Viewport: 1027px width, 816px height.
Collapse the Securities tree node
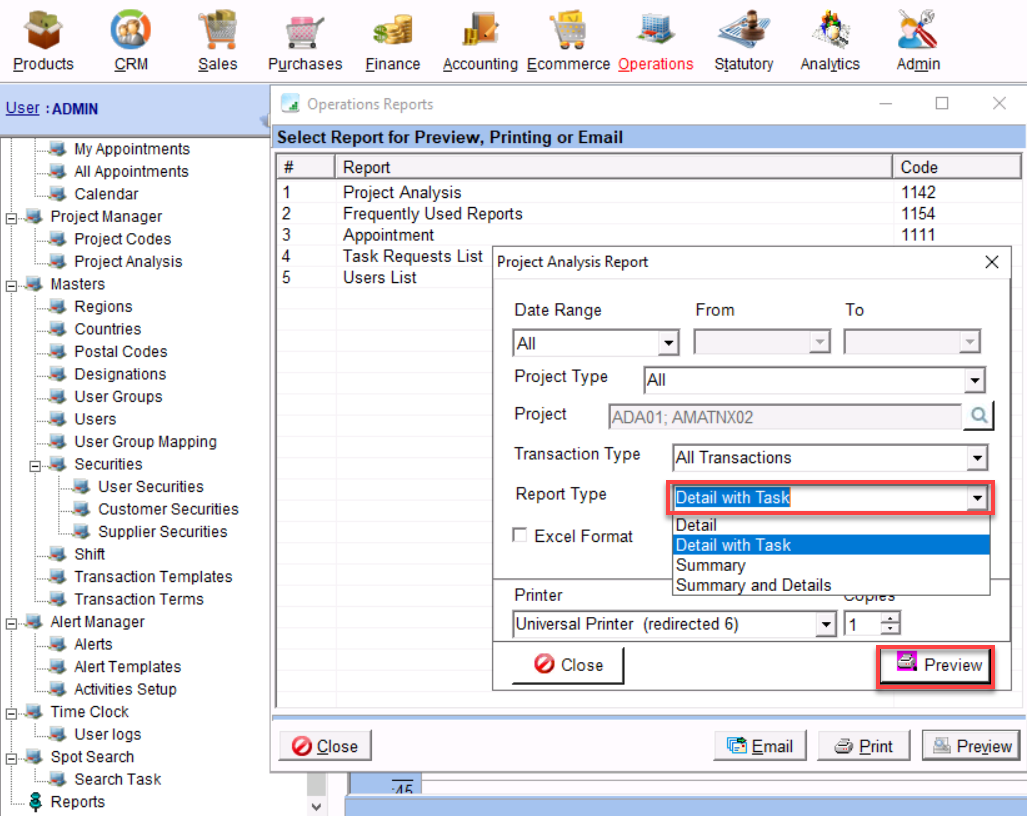click(35, 465)
